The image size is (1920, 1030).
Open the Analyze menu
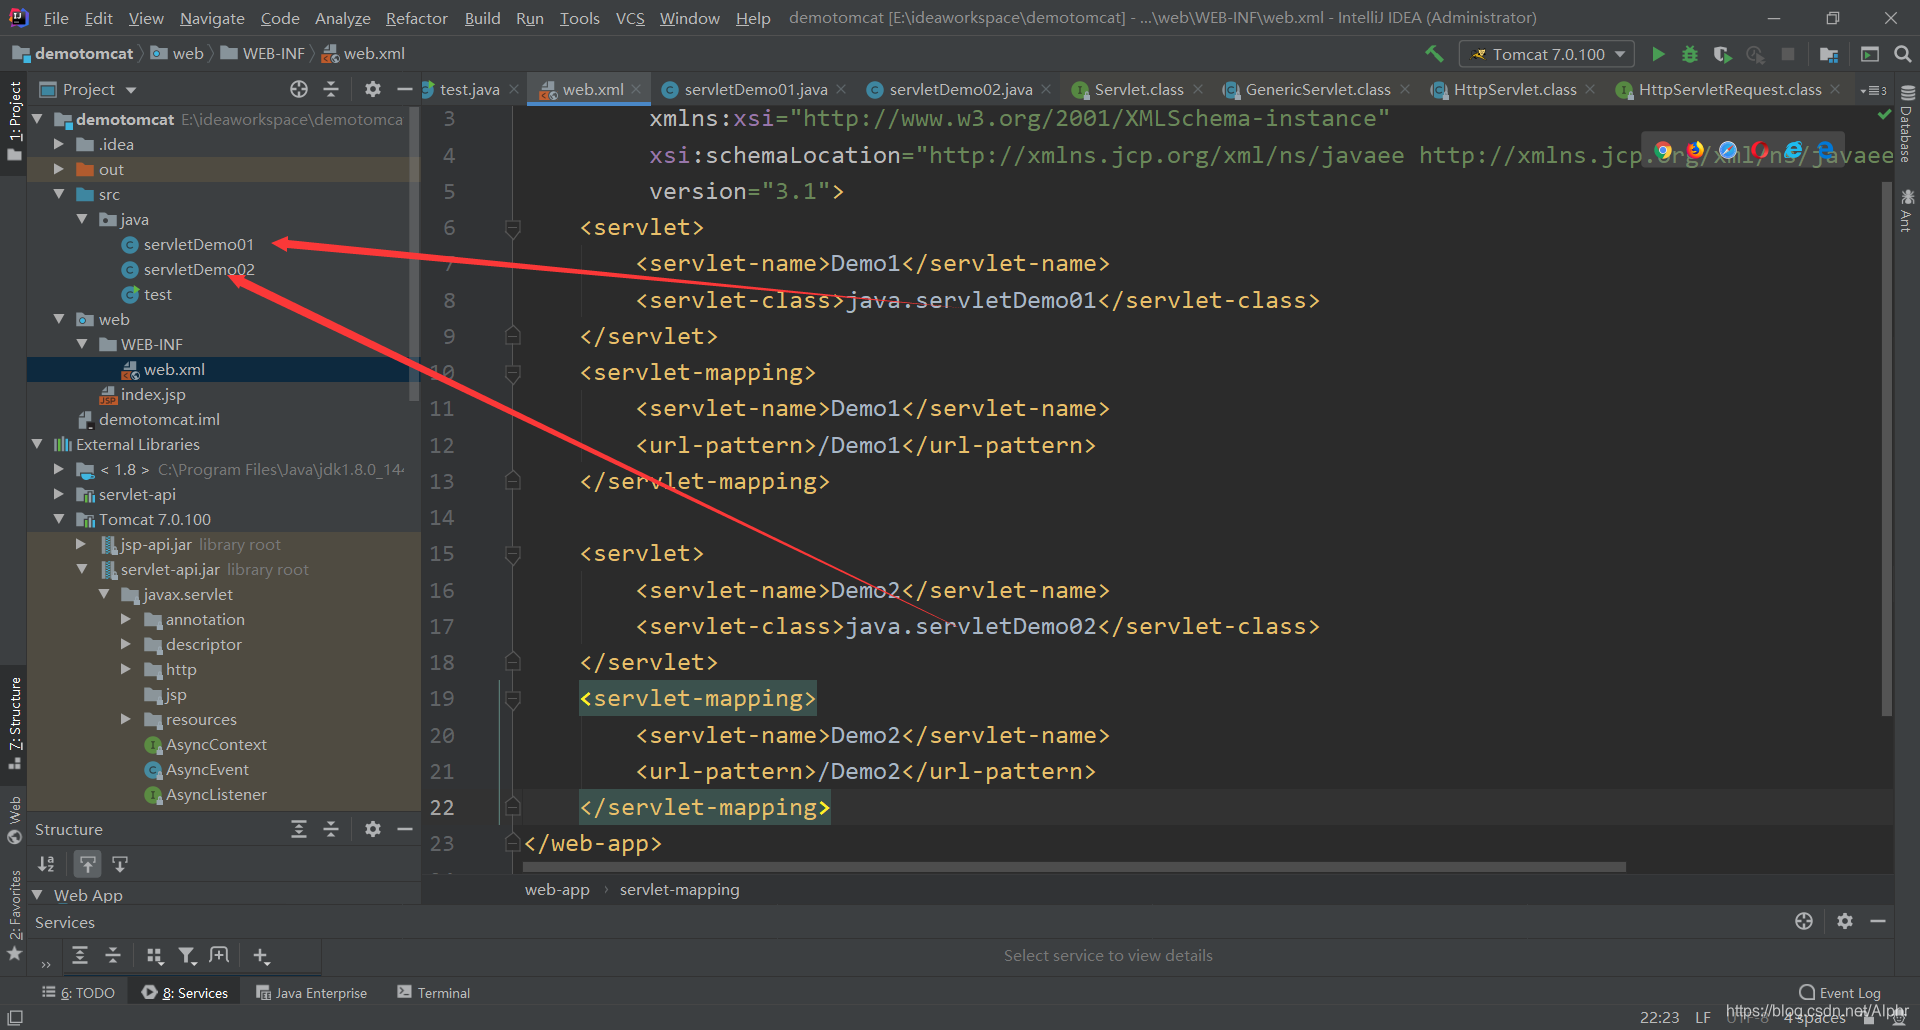pos(342,18)
